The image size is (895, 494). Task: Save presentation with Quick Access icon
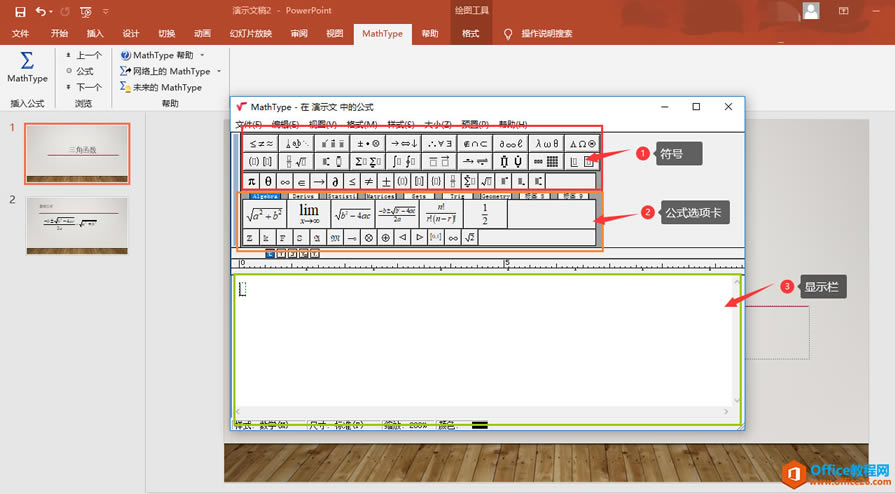coord(20,11)
